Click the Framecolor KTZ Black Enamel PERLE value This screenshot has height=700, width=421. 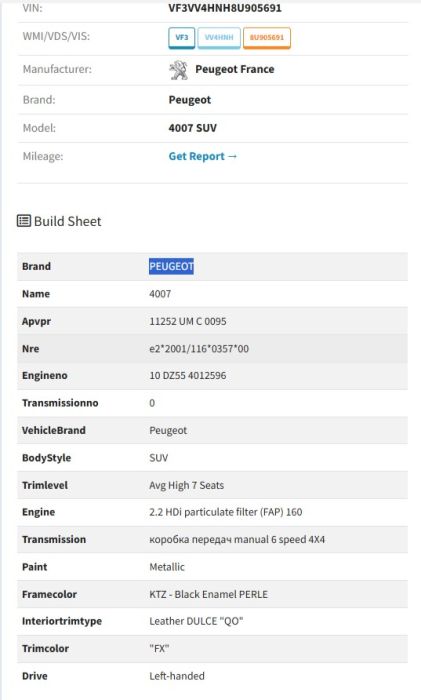pos(208,594)
